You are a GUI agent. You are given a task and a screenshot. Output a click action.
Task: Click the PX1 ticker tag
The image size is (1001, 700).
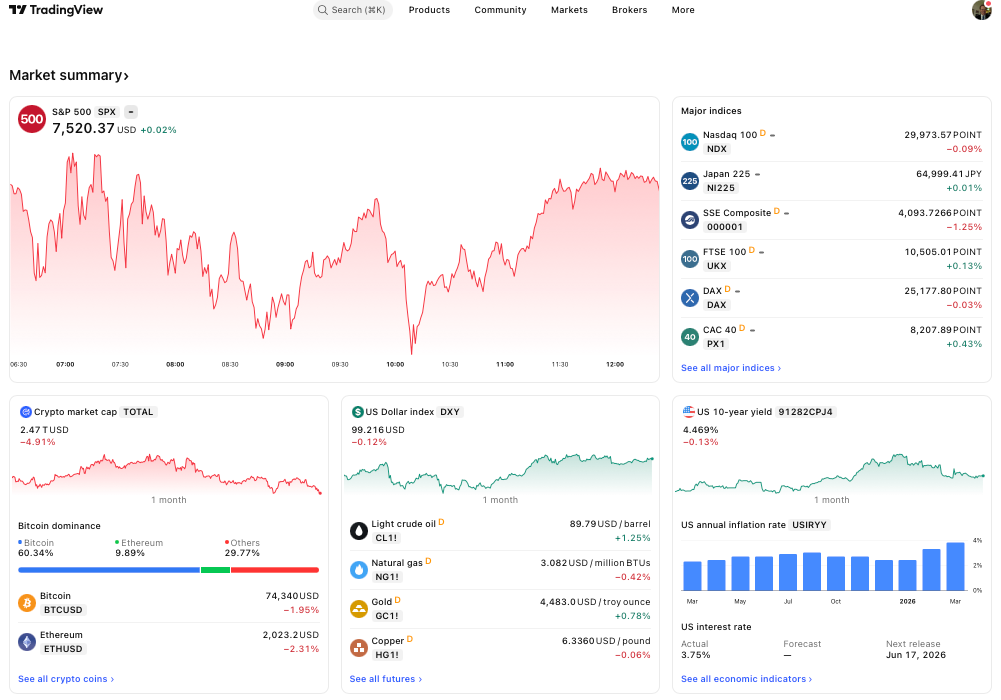[716, 343]
